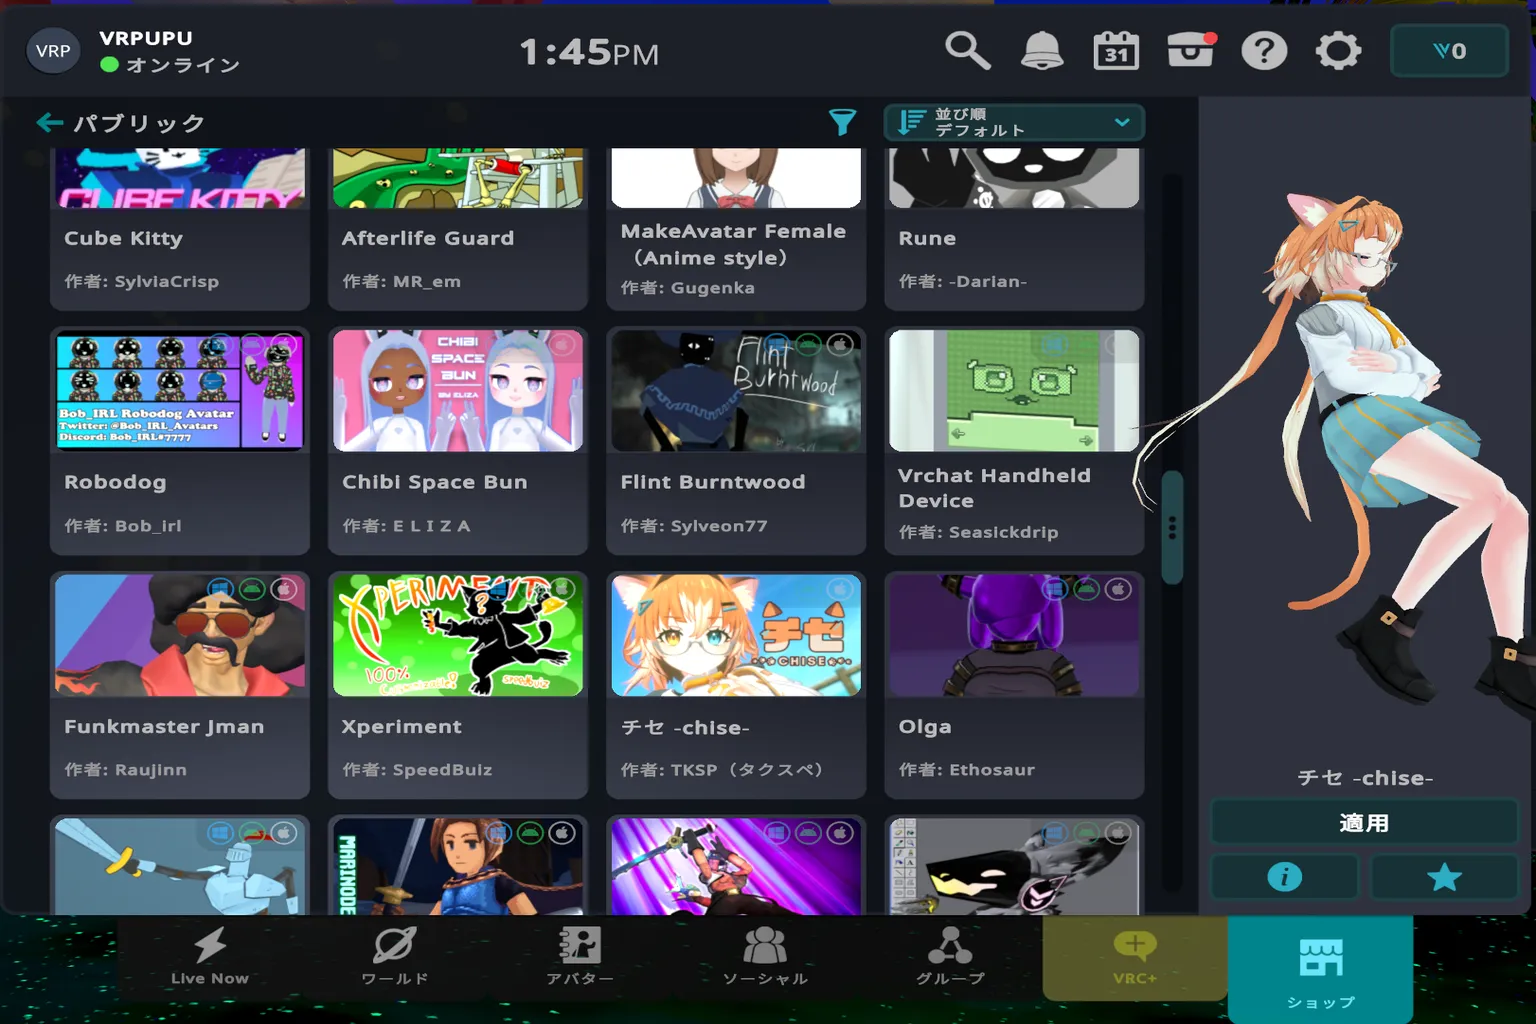This screenshot has width=1536, height=1024.
Task: Click author name SpeedBulz
Action: (x=442, y=769)
